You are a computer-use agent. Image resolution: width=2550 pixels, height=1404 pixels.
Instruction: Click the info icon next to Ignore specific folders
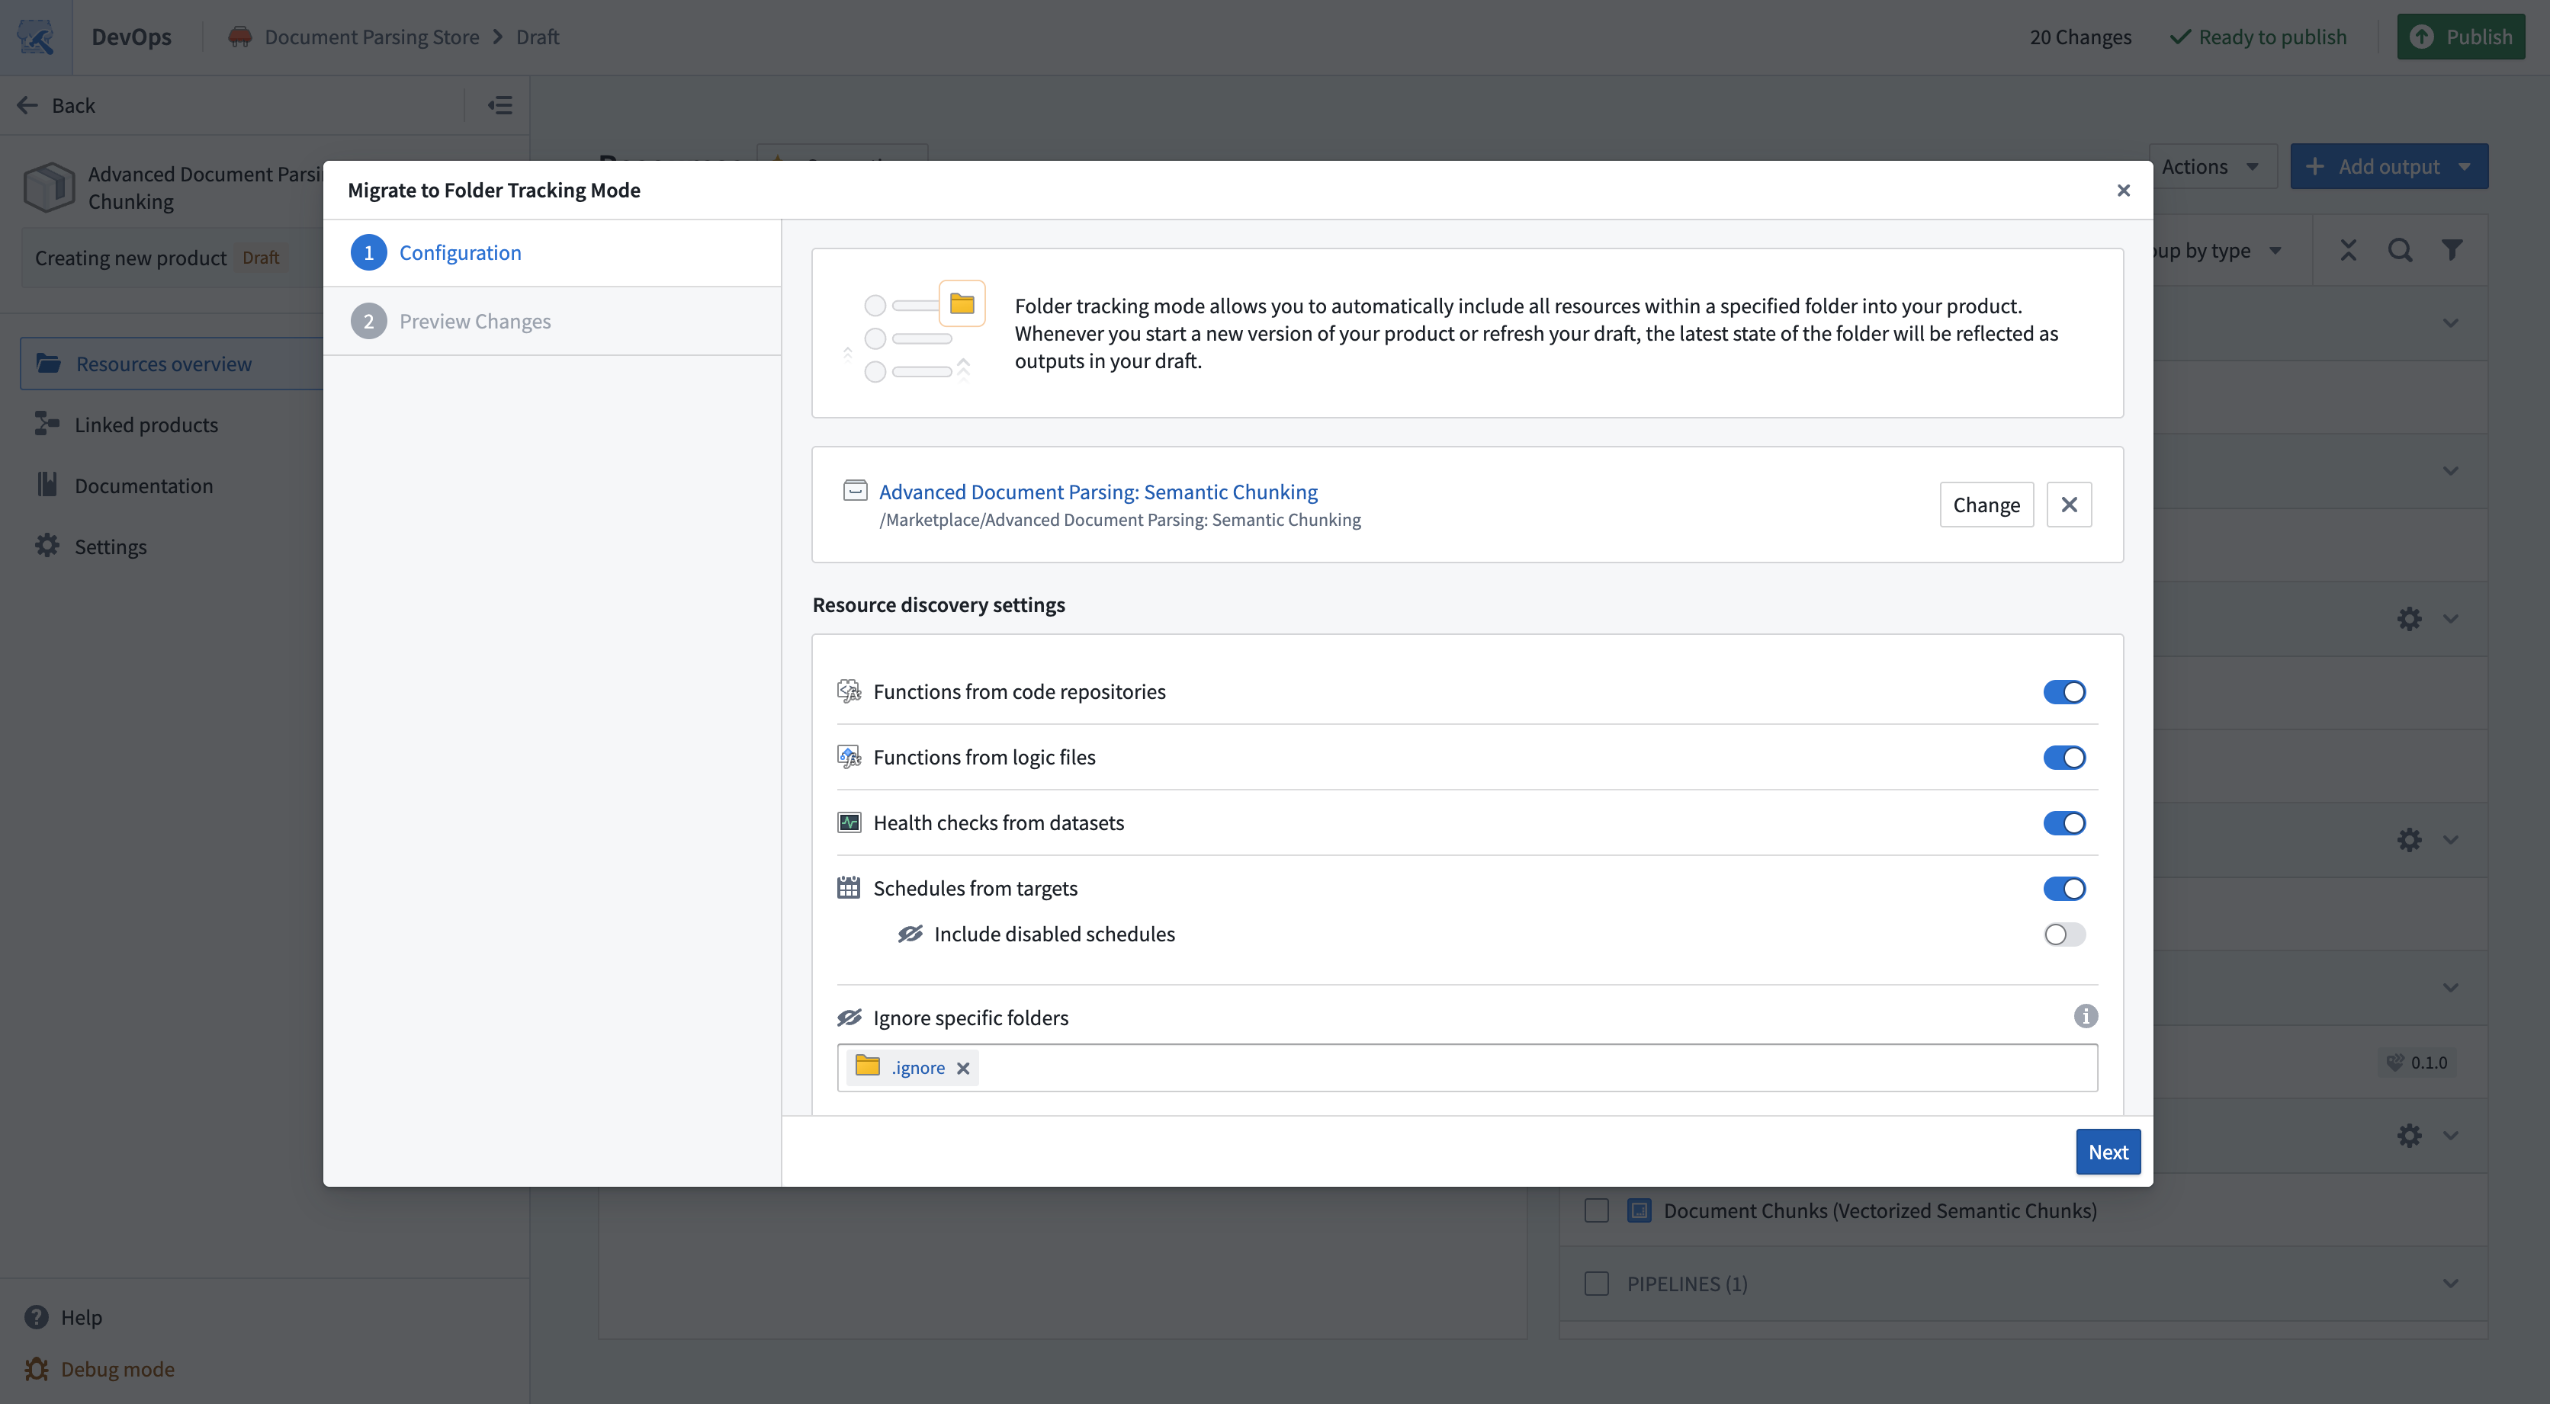tap(2085, 1016)
